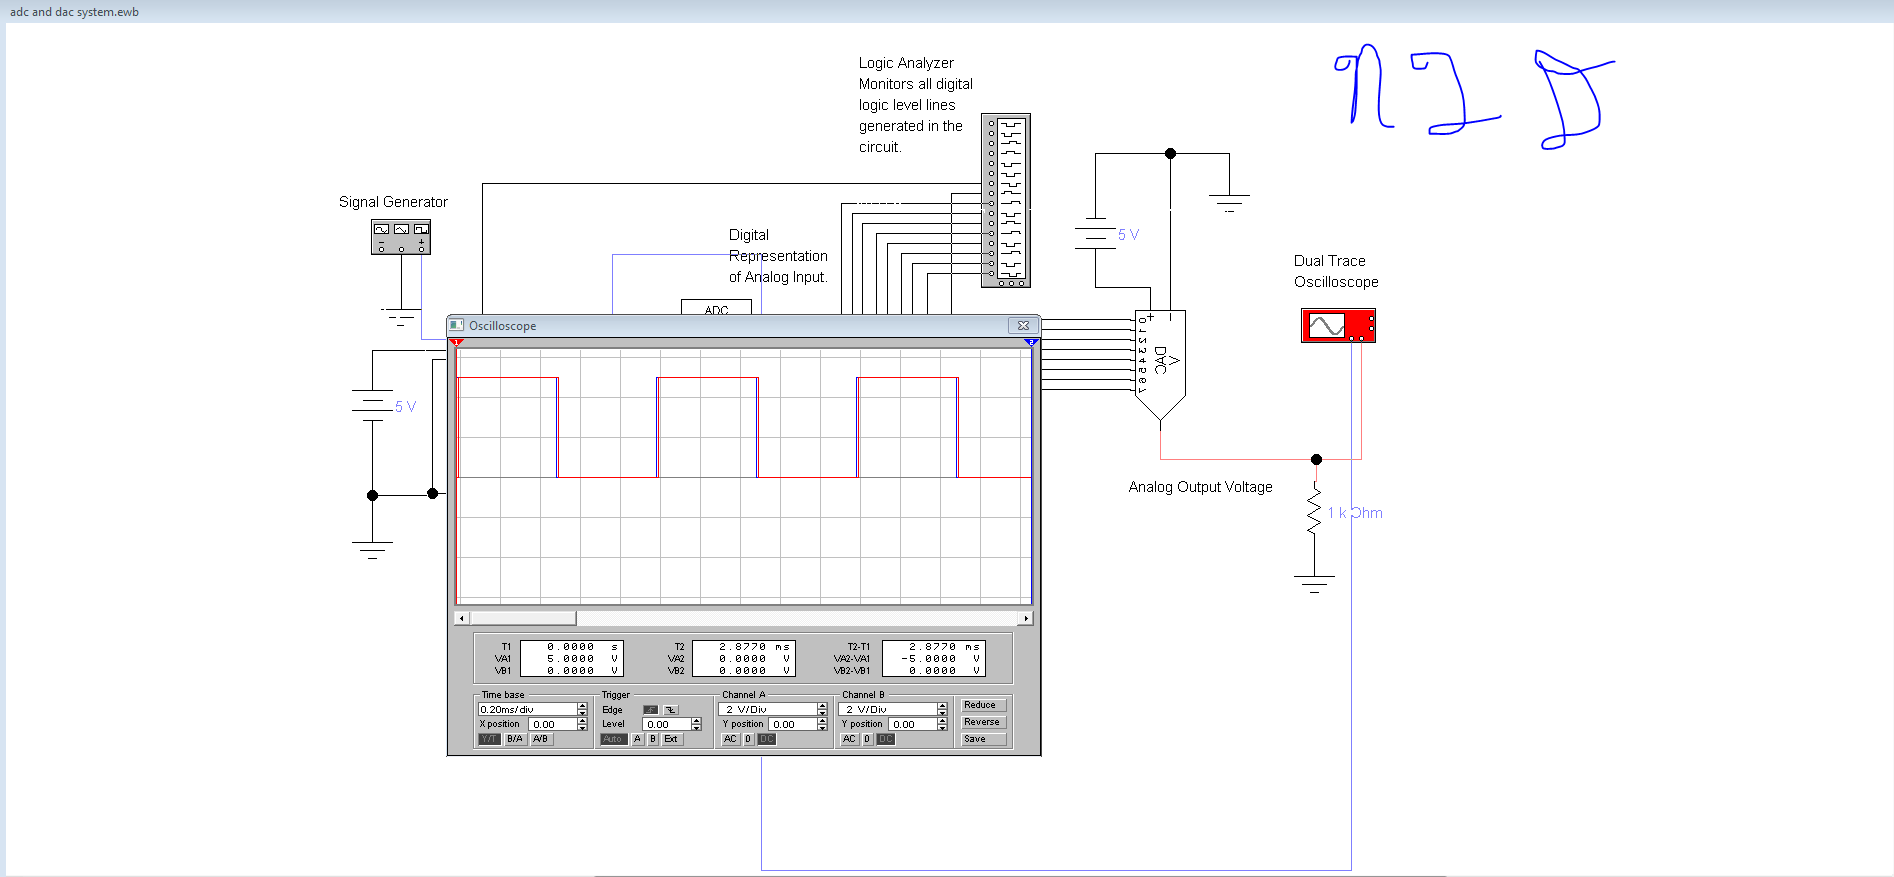
Task: Click the trigger Level value field
Action: point(667,724)
